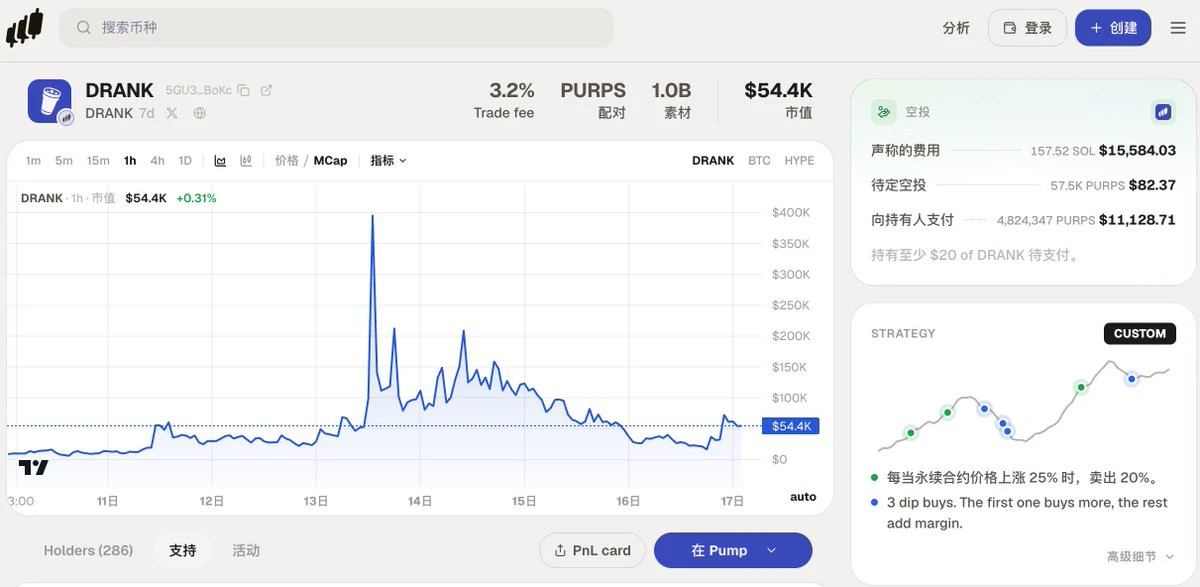1200x587 pixels.
Task: Click the strategy preview chart
Action: [x=1023, y=405]
